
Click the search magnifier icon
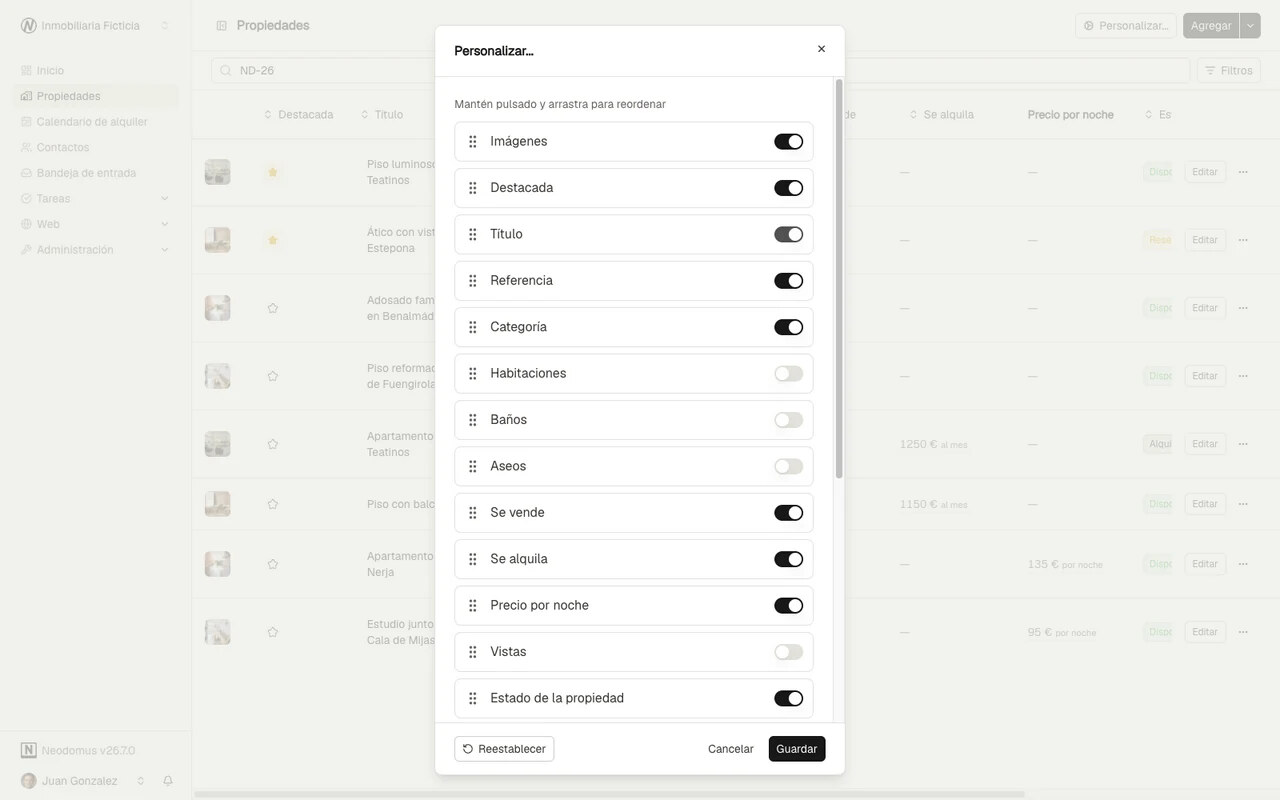[x=226, y=71]
